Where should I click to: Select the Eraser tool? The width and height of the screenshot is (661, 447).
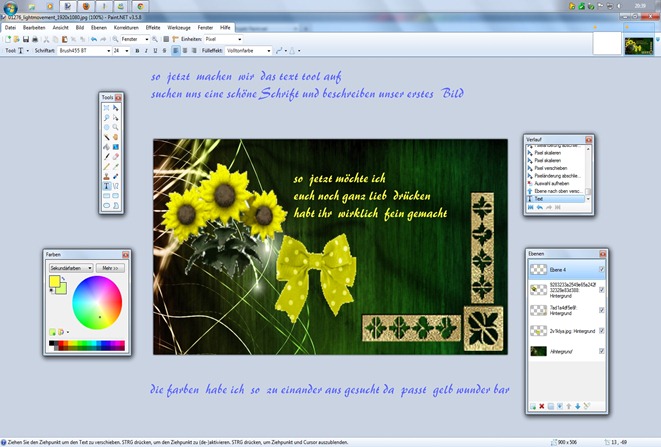coord(116,156)
